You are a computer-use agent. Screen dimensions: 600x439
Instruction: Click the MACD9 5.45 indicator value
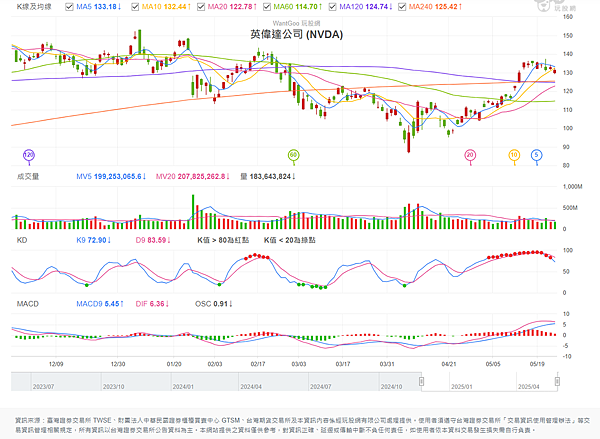pyautogui.click(x=100, y=304)
